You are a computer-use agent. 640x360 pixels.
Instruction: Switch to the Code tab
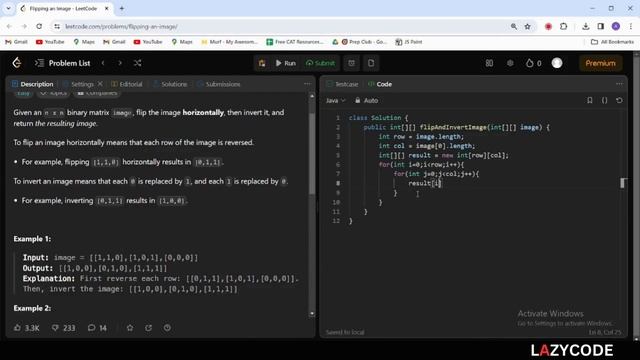click(380, 84)
